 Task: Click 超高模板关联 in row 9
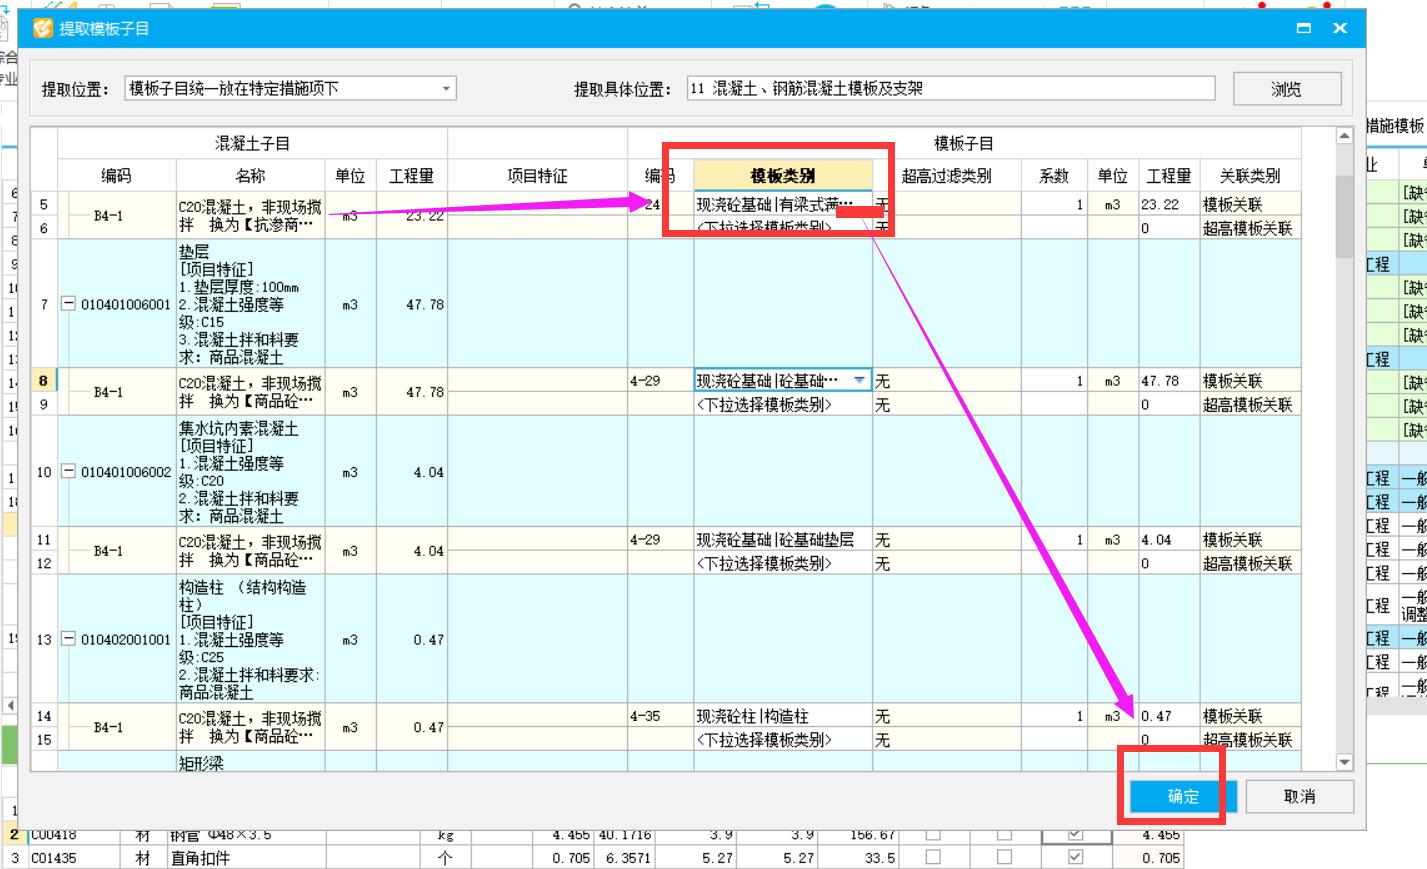click(1248, 404)
